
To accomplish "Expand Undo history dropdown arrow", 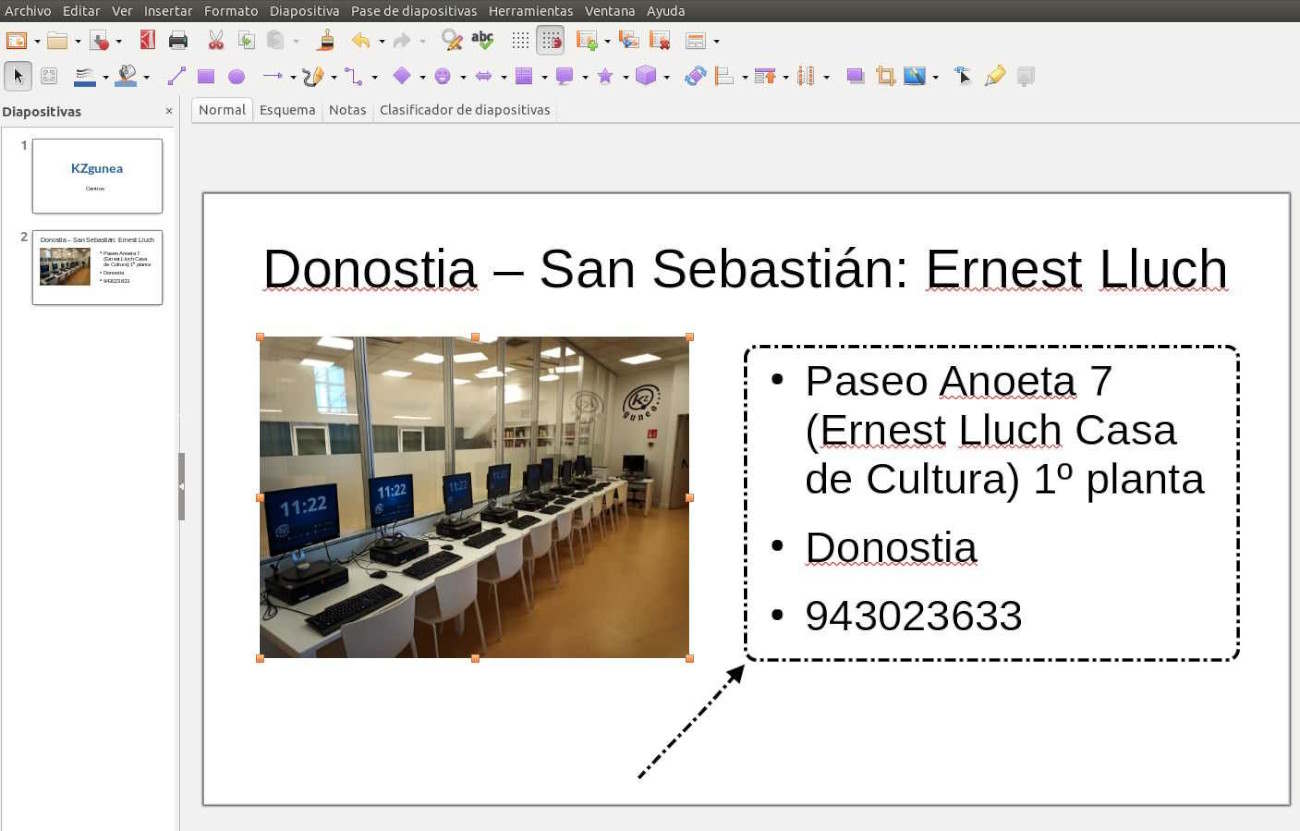I will click(x=381, y=41).
